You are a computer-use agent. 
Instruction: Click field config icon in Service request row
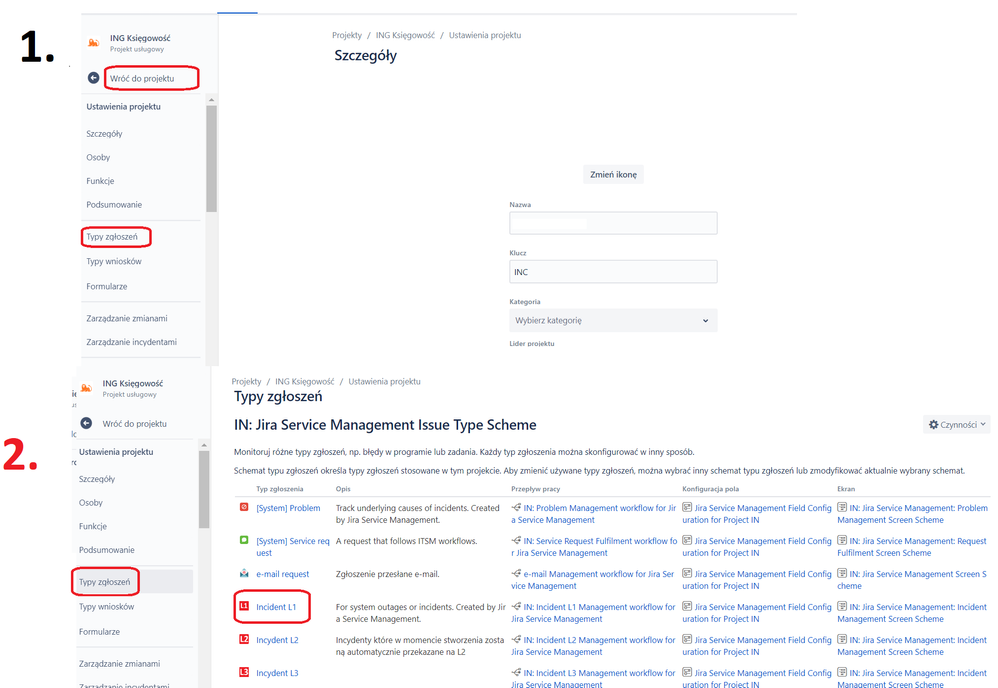(687, 540)
